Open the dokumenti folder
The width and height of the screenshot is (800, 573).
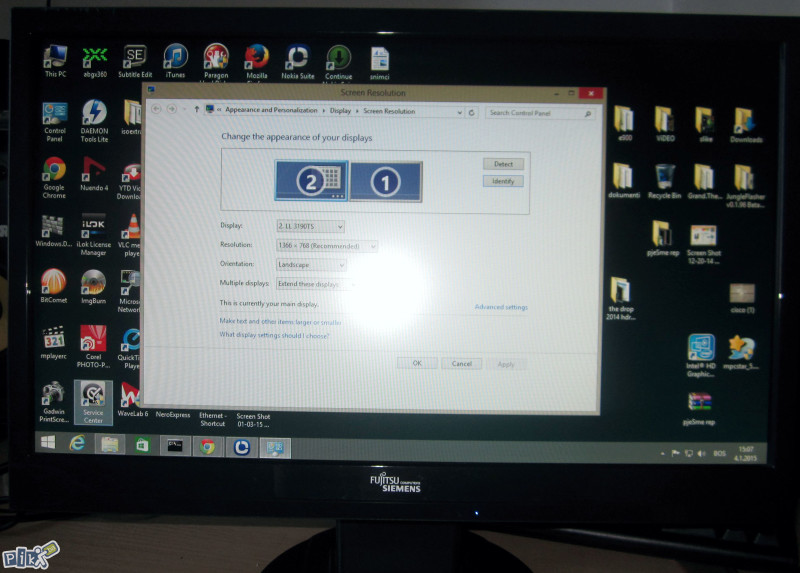[624, 181]
